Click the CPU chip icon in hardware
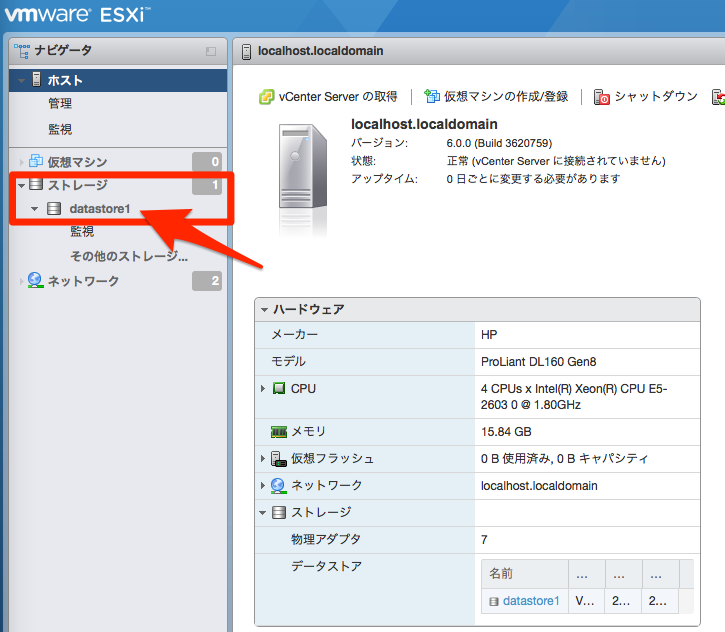 279,388
